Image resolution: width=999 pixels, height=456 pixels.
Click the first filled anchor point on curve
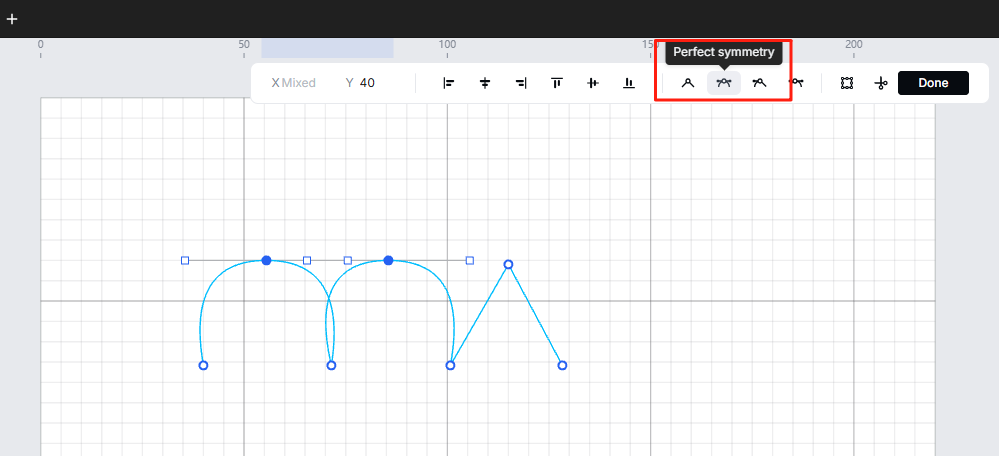[x=266, y=260]
